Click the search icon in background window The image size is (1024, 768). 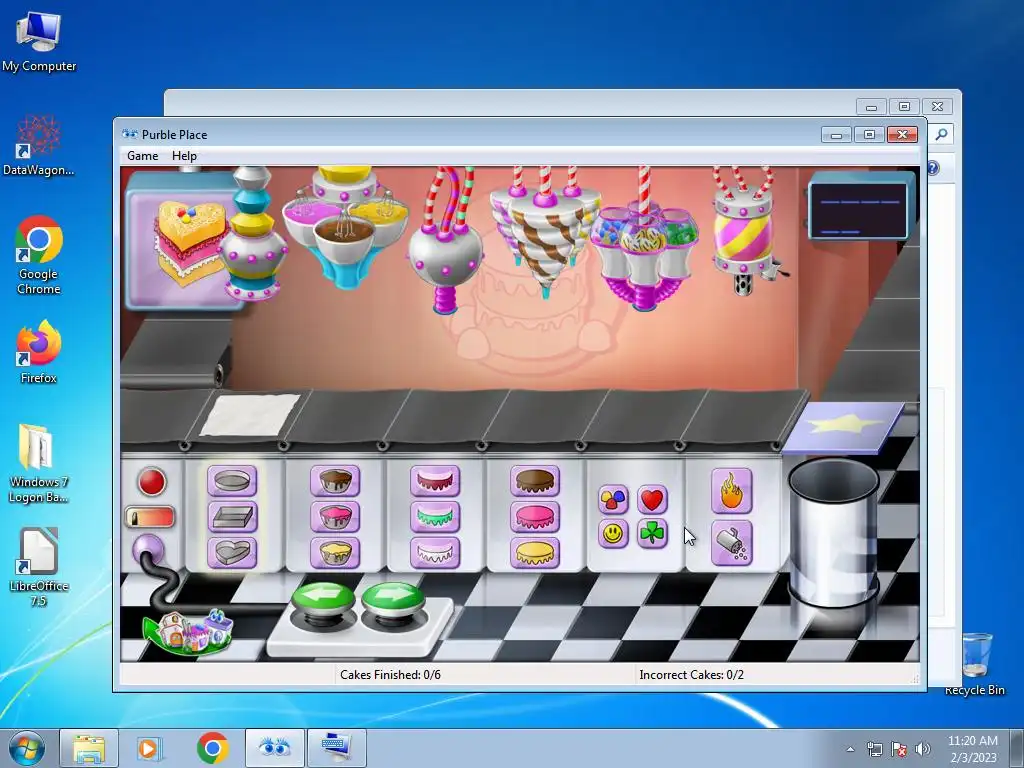[942, 135]
